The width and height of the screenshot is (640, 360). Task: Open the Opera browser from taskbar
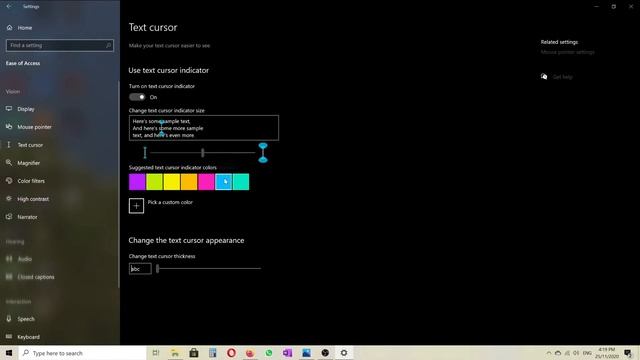click(231, 353)
